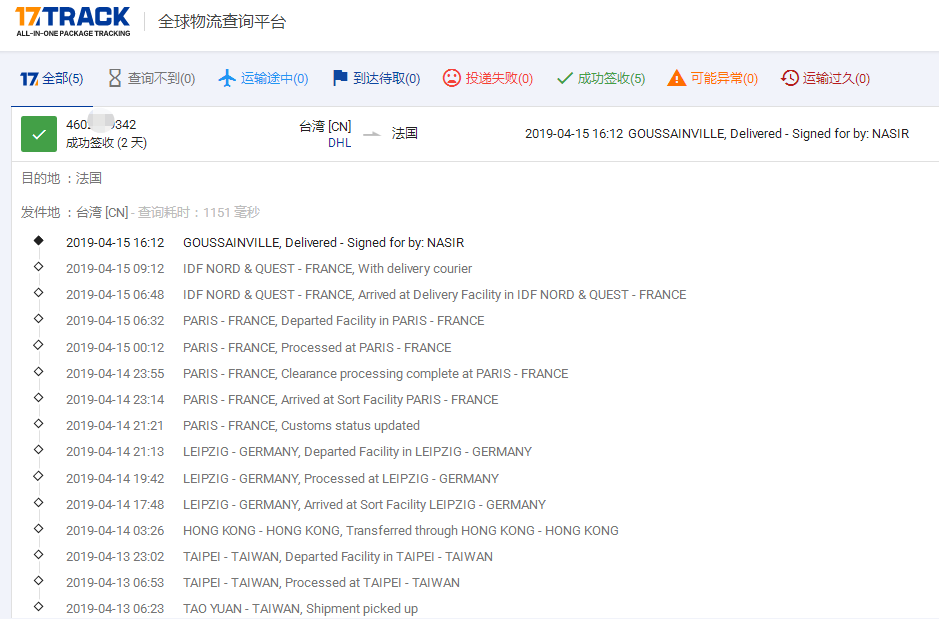Click the 全球物流查询平台 title text

(221, 22)
